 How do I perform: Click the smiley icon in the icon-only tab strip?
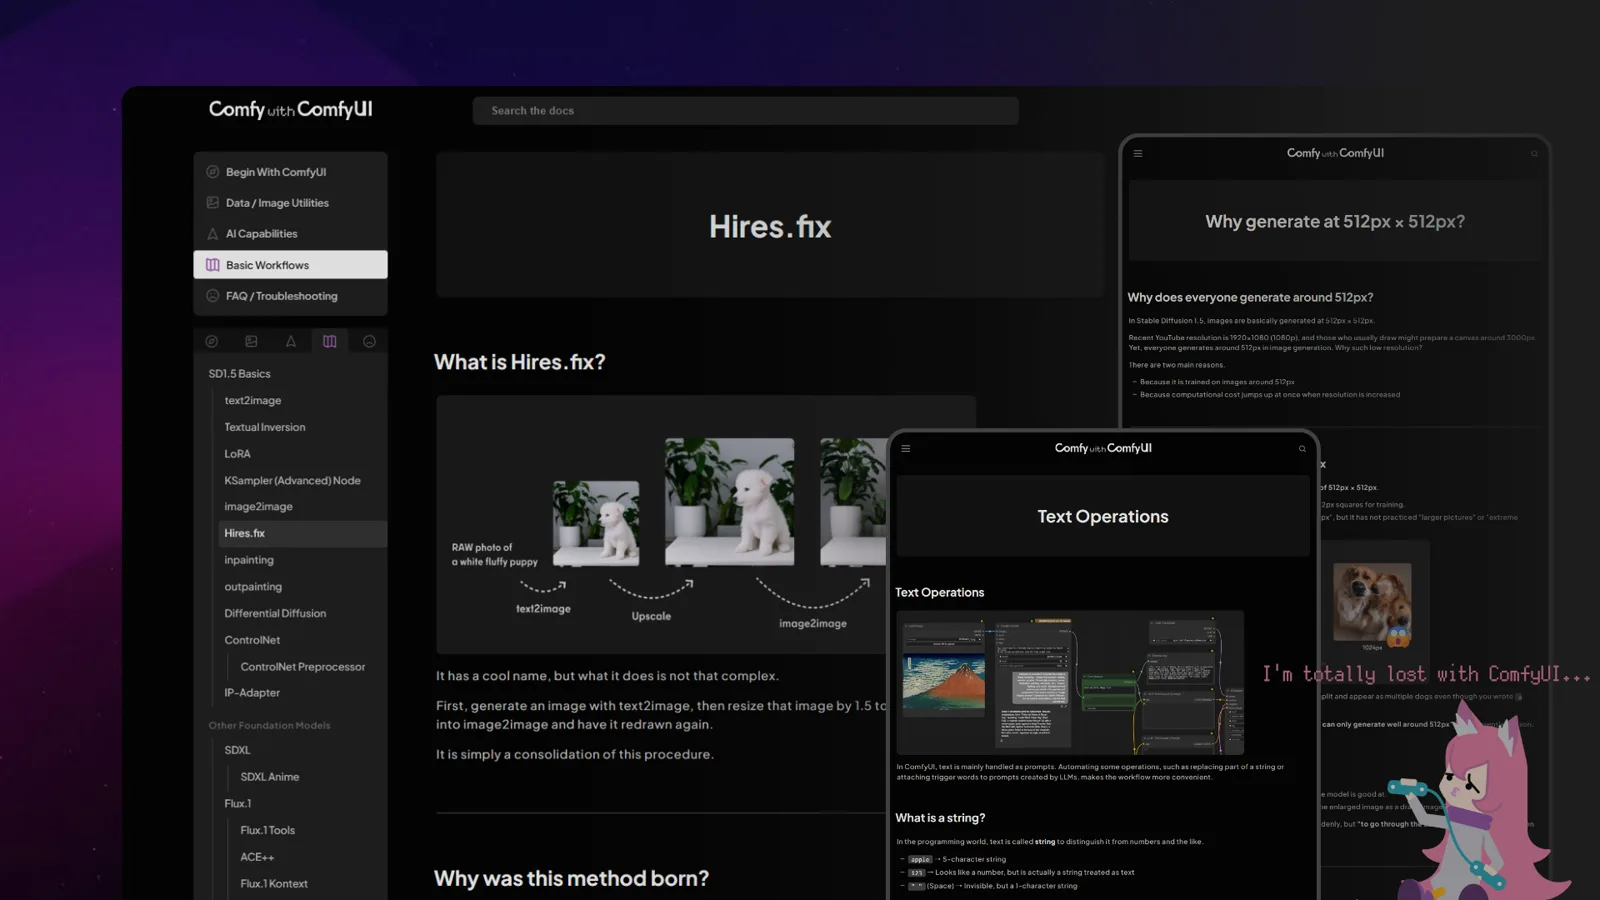point(369,342)
